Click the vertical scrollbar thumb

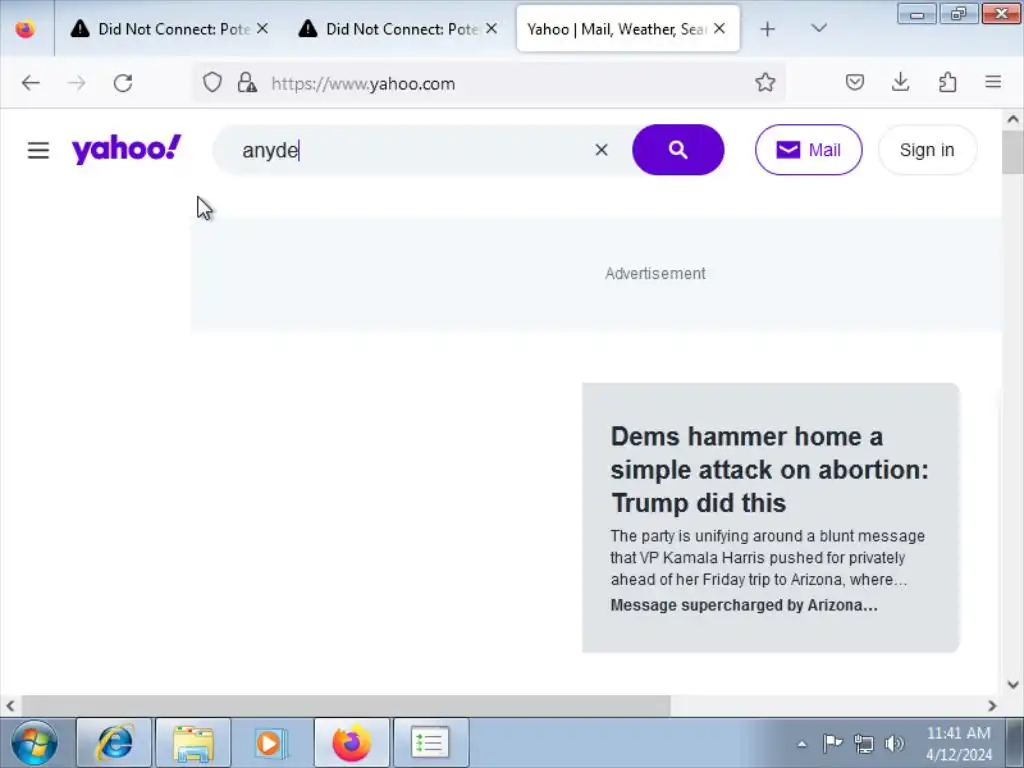(1013, 152)
